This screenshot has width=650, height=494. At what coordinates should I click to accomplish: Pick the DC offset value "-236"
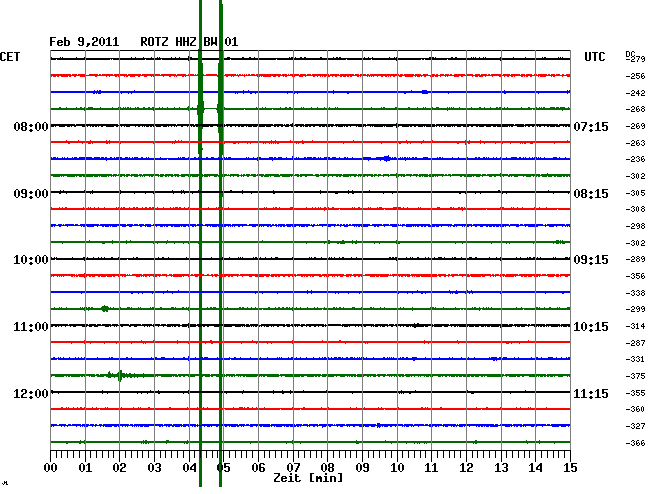(x=635, y=159)
